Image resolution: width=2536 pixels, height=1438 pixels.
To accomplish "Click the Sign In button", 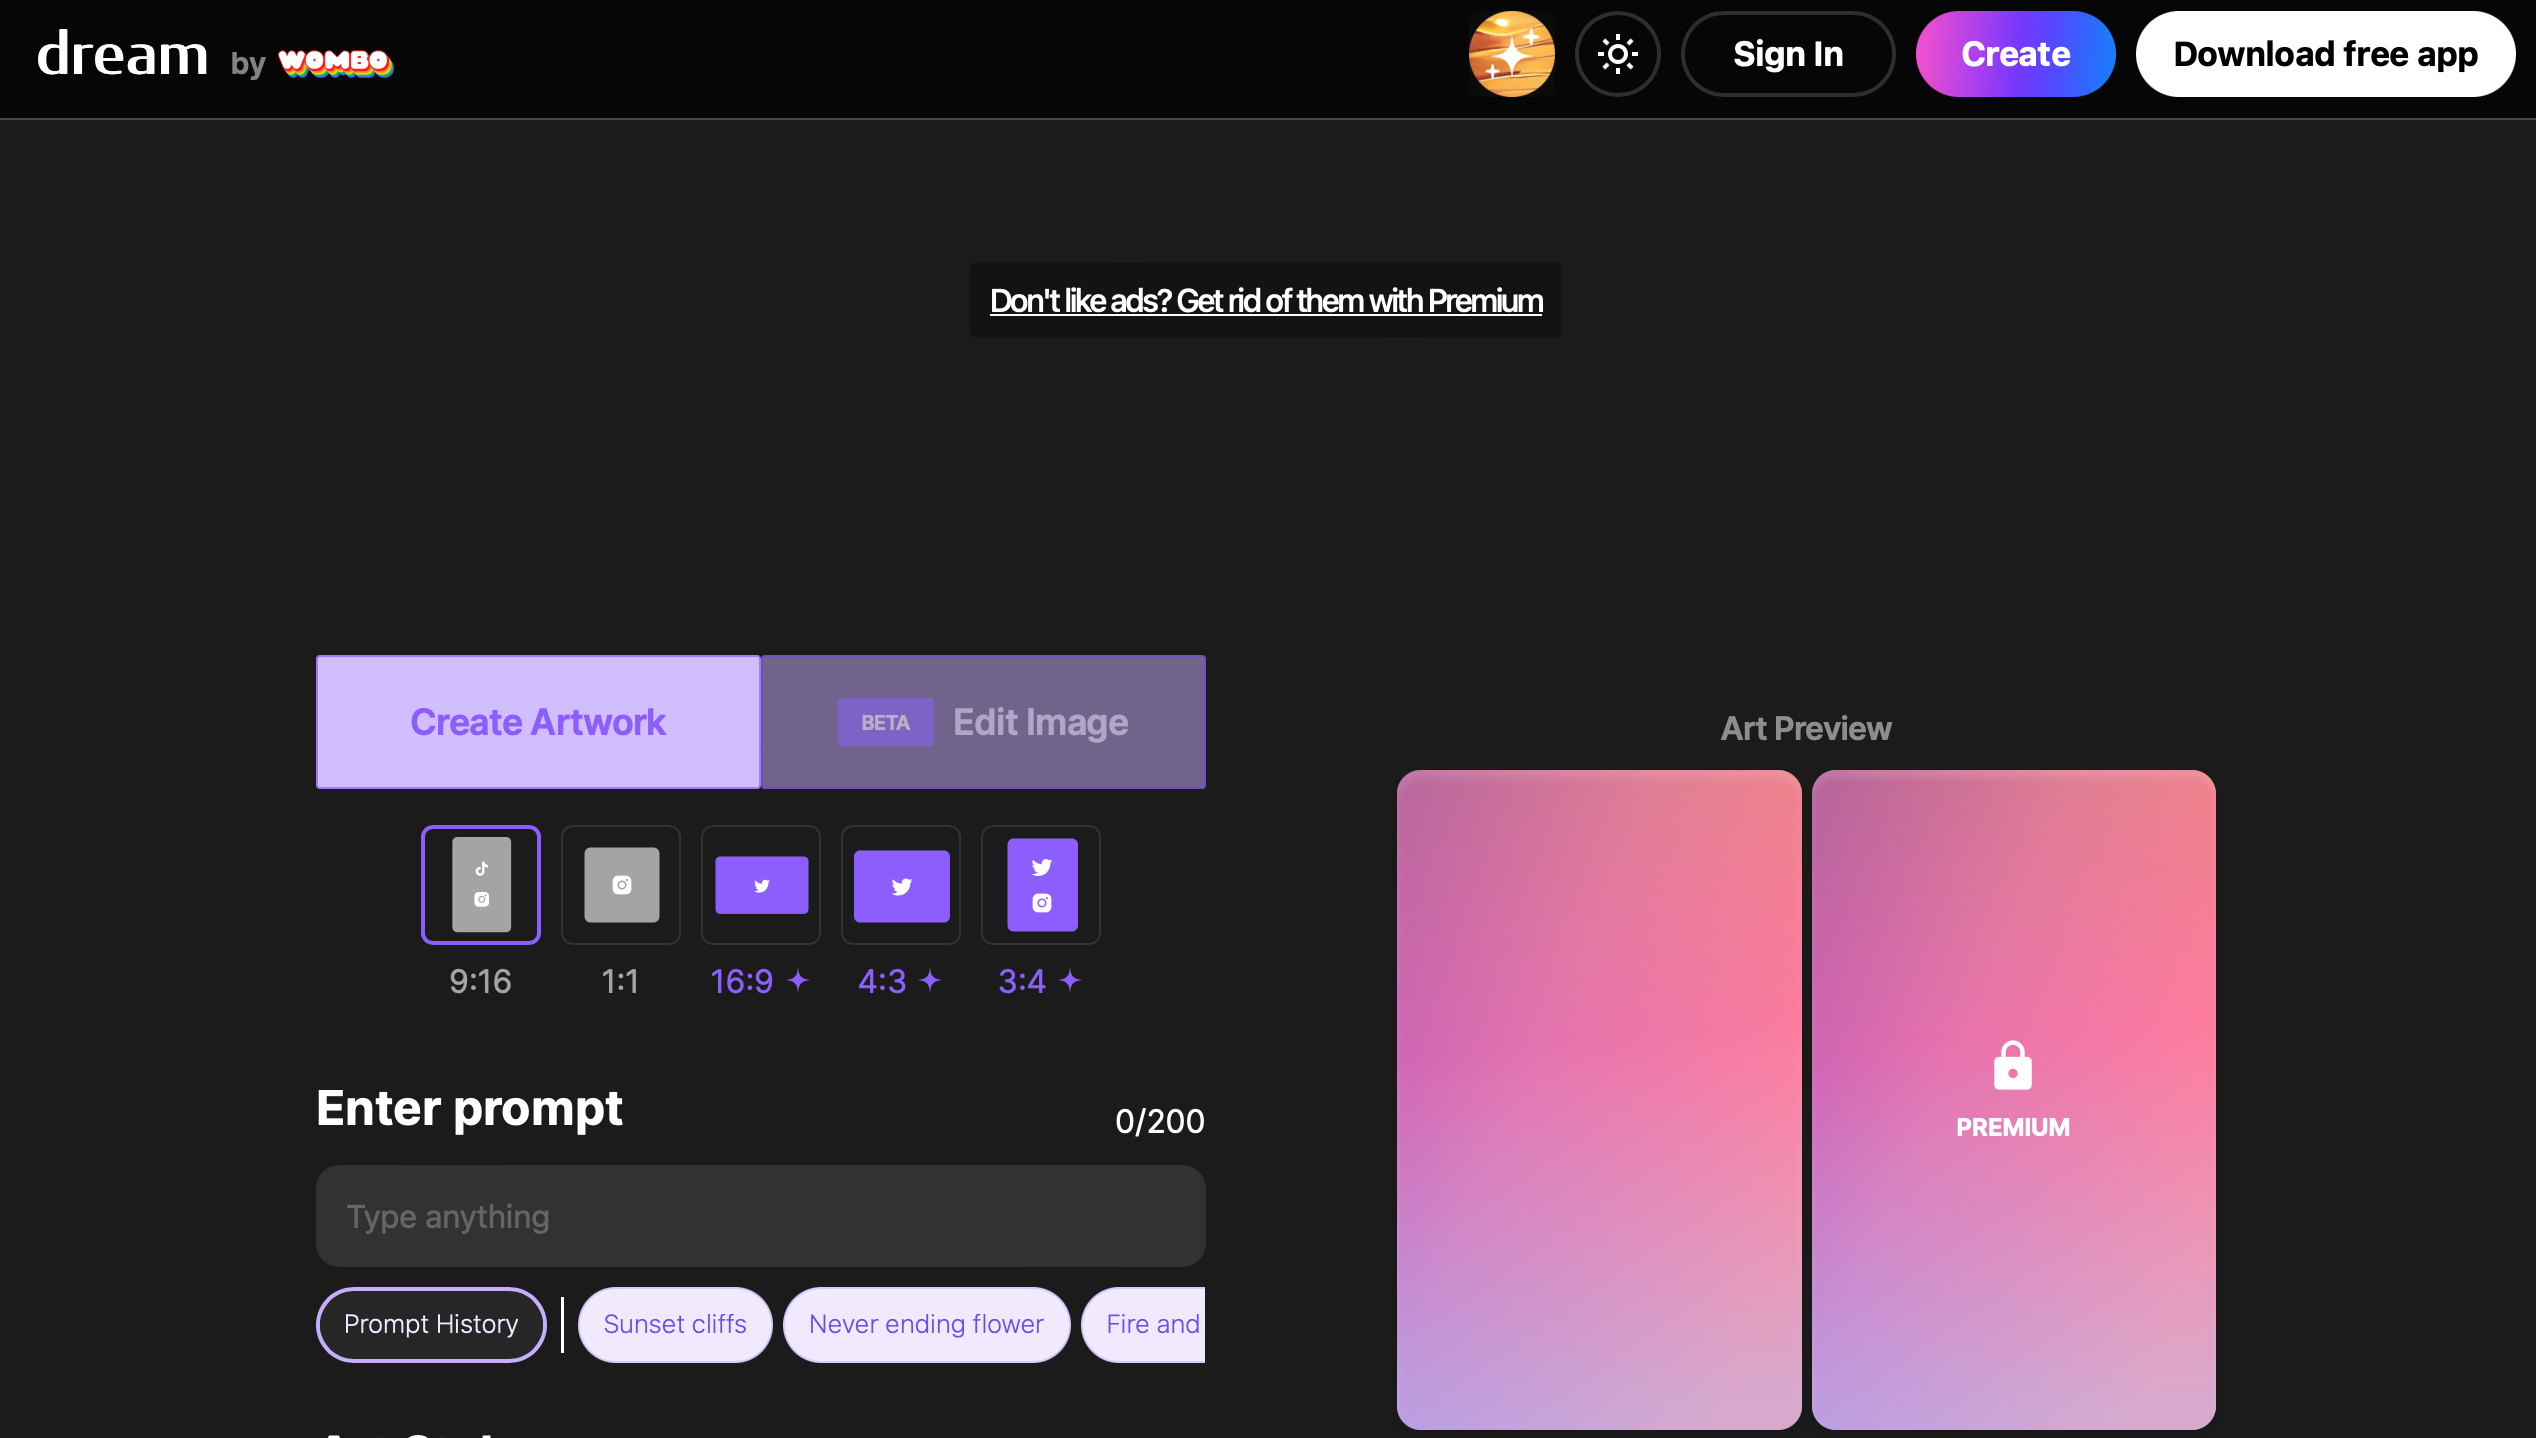I will [x=1787, y=54].
